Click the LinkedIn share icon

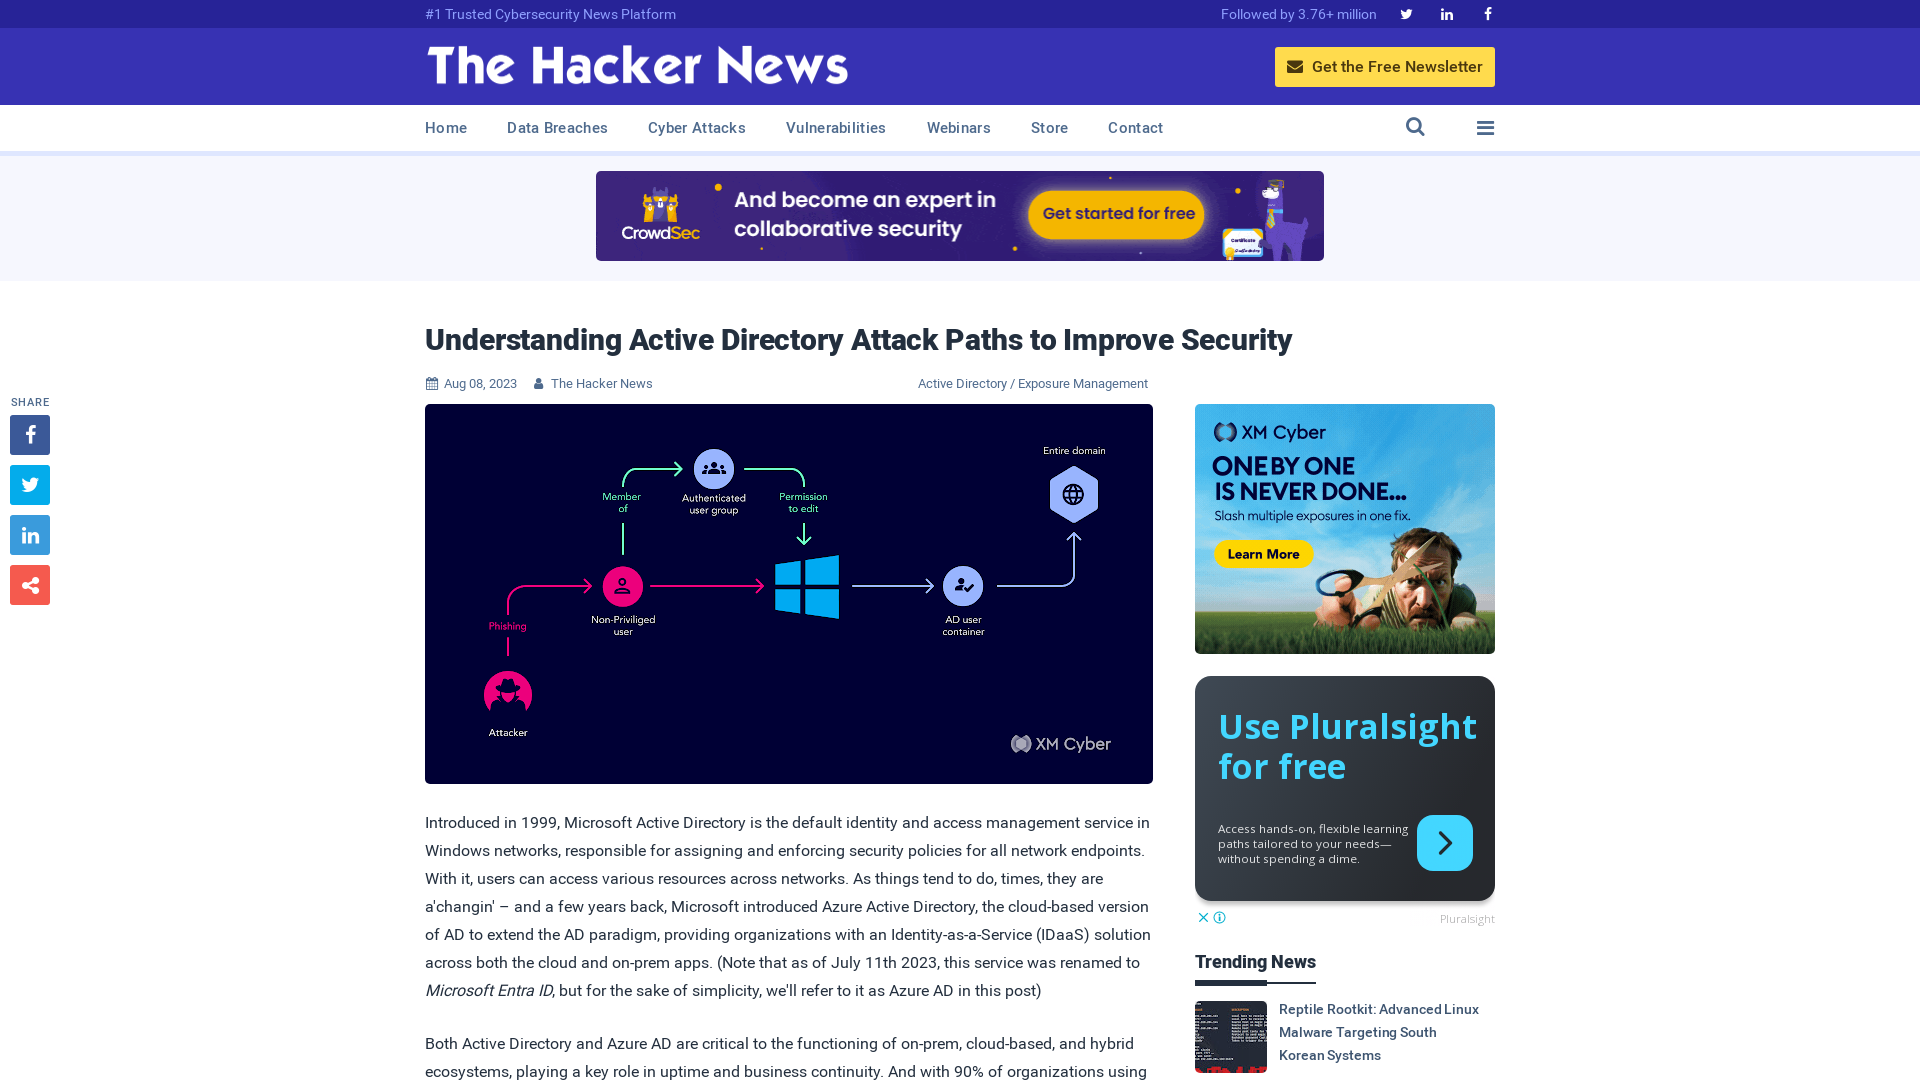tap(29, 534)
